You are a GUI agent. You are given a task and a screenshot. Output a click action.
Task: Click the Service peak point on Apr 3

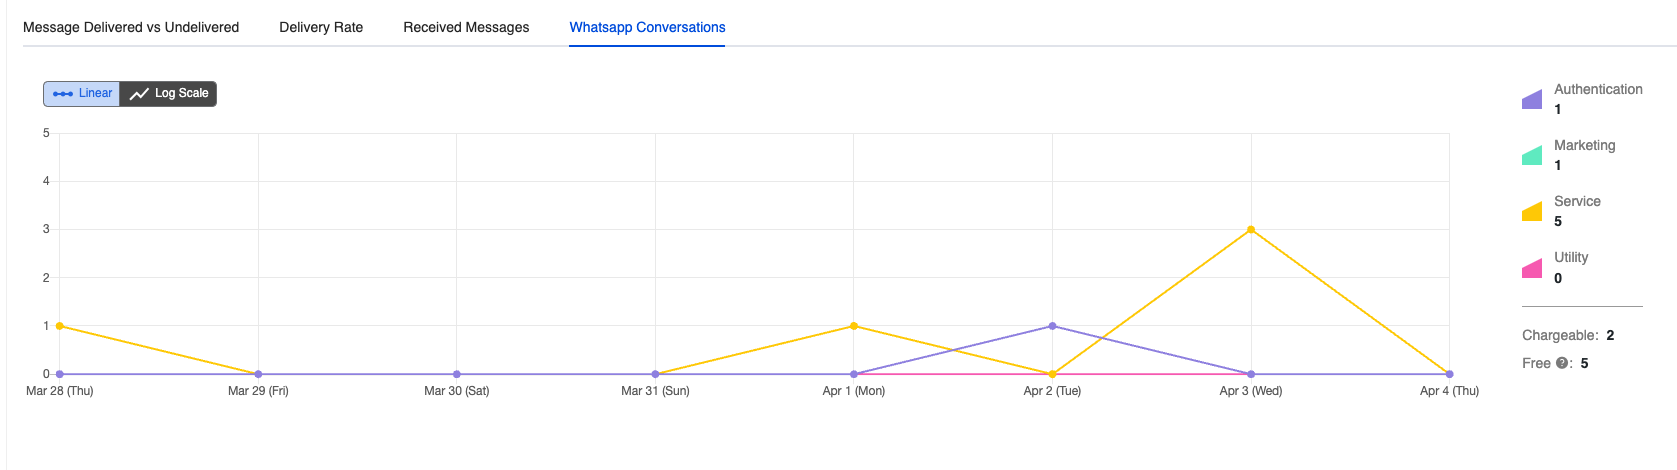[x=1251, y=230]
